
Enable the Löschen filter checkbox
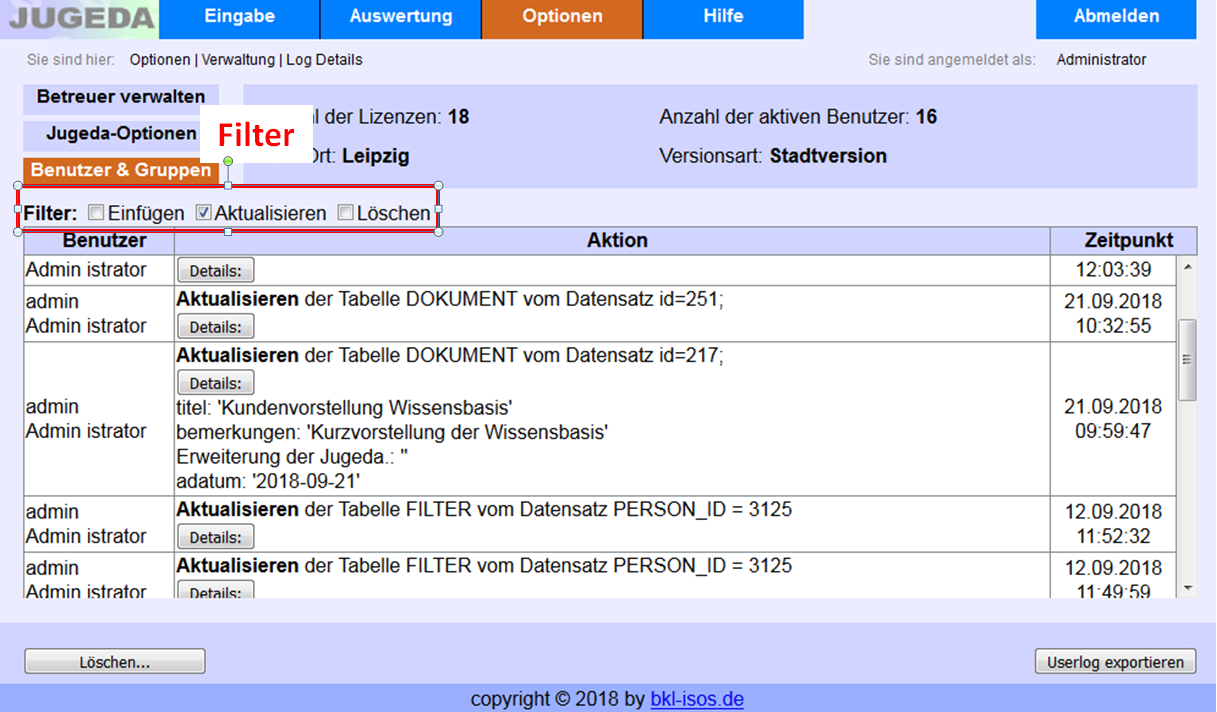pyautogui.click(x=345, y=213)
